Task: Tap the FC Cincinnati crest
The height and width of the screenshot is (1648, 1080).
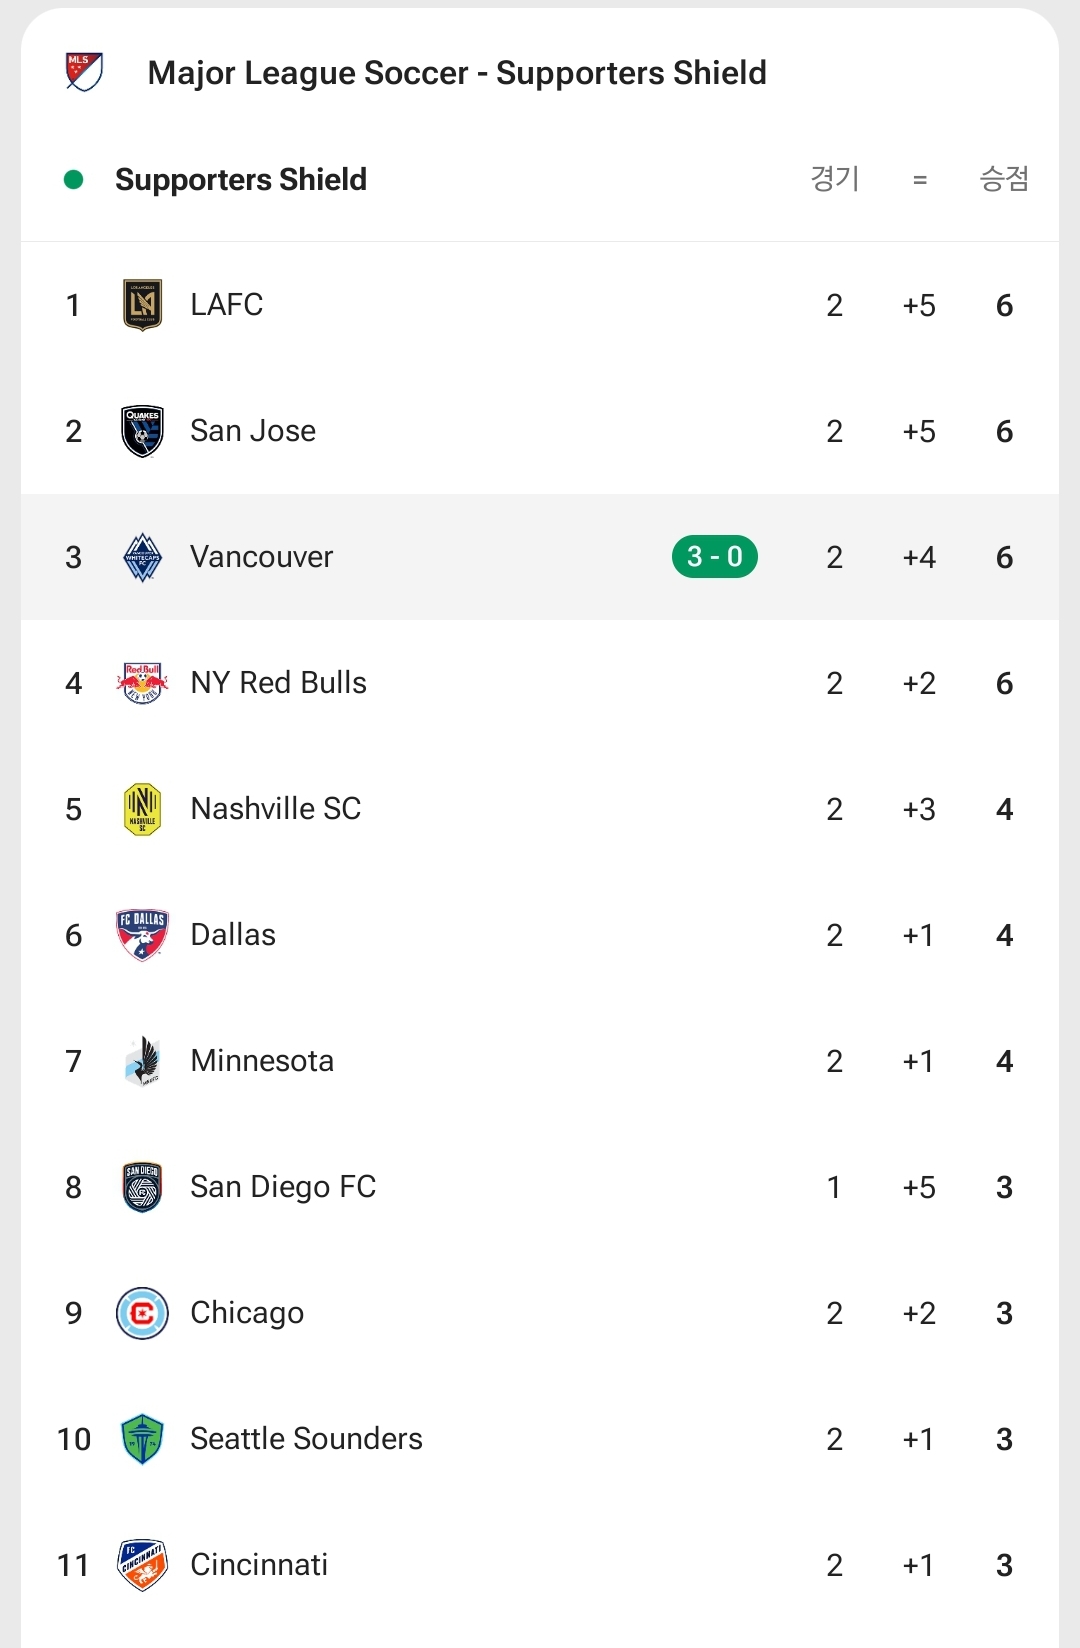Action: tap(142, 1565)
